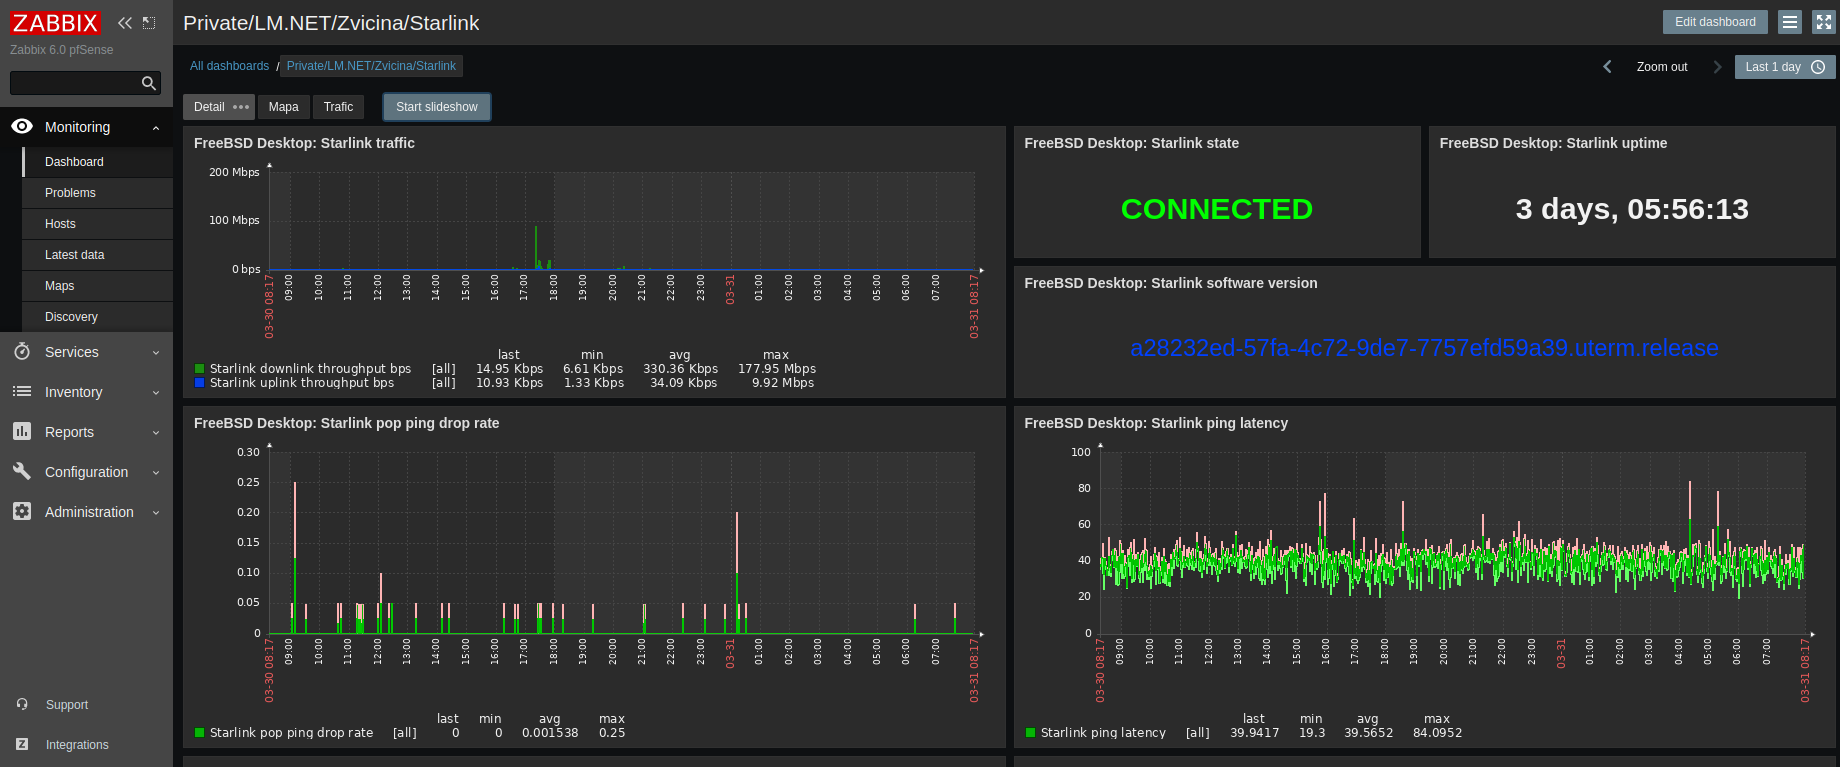Viewport: 1840px width, 767px height.
Task: Click the ping latency max value 84.0952
Action: pos(1437,733)
